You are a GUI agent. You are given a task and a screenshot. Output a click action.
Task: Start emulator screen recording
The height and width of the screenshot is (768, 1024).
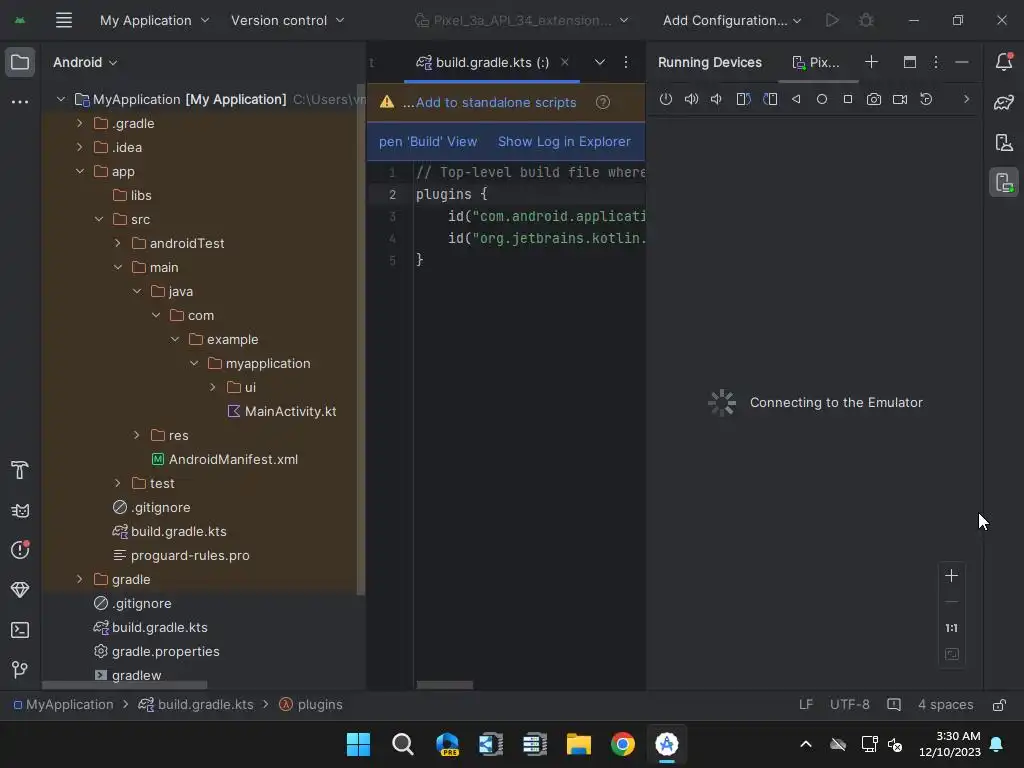[900, 99]
